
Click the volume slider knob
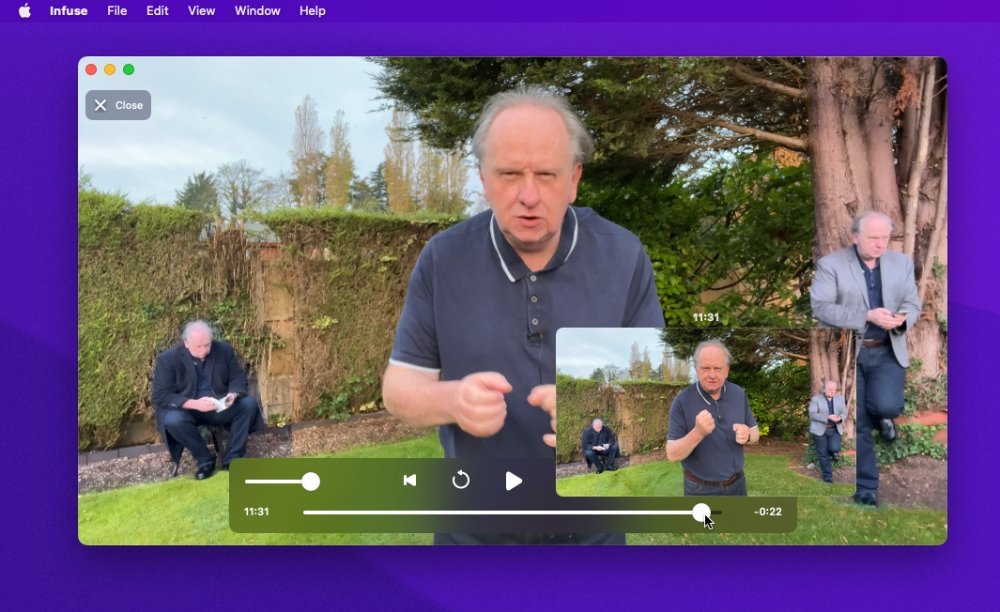(x=311, y=481)
